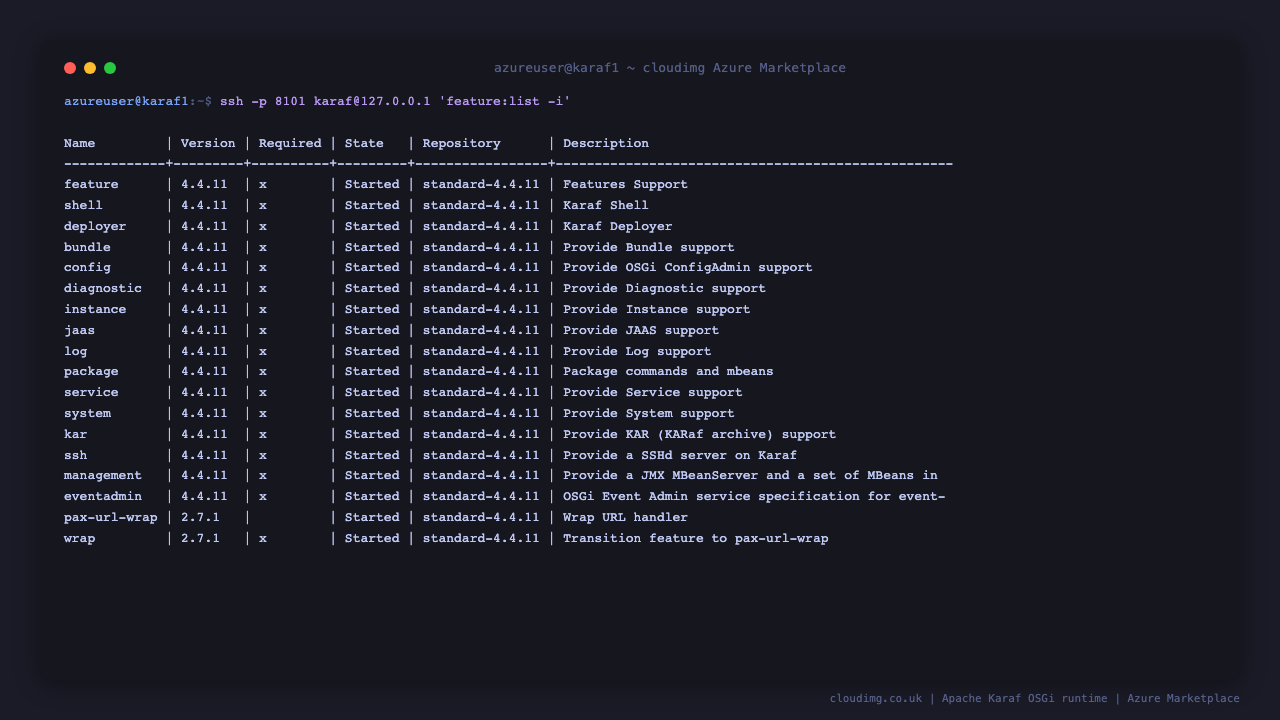Click the 'Repository' column header
This screenshot has height=720, width=1280.
coord(462,143)
